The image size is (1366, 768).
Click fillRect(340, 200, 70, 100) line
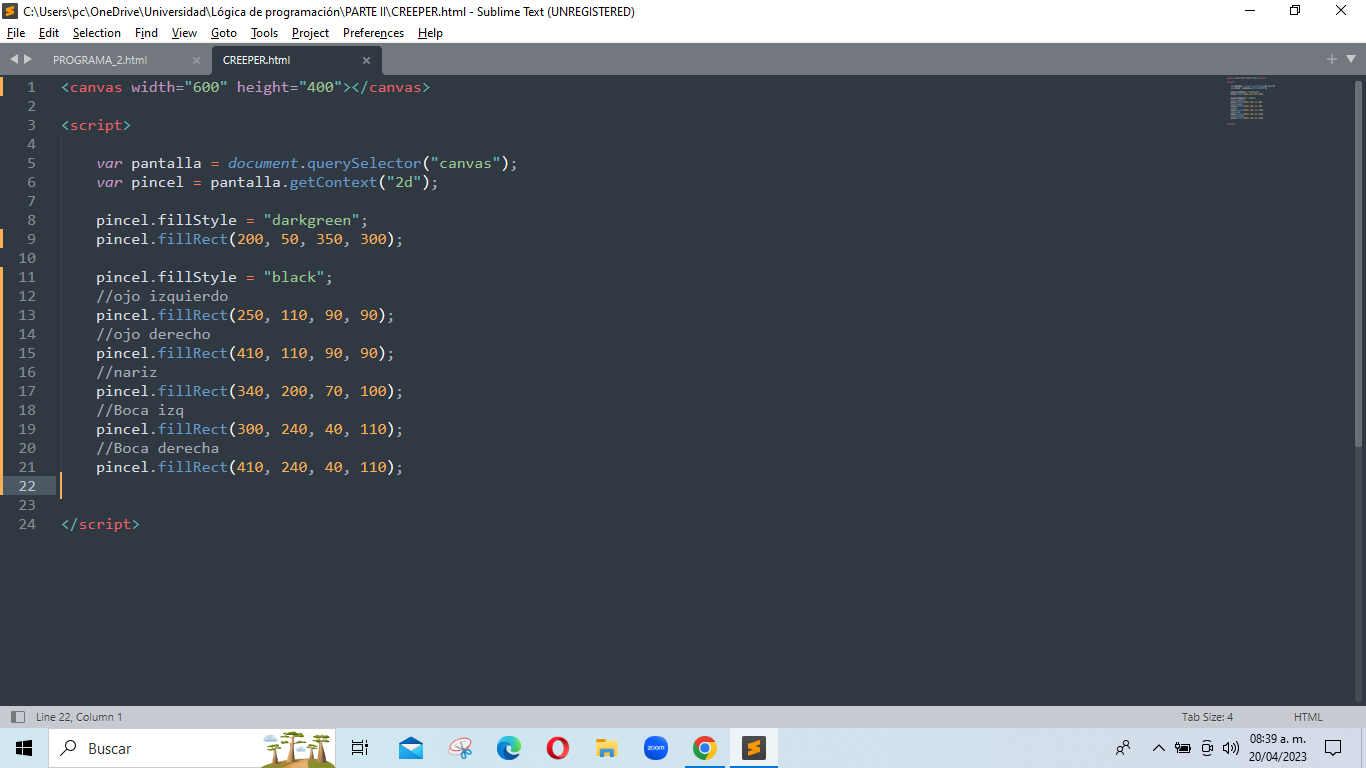249,391
